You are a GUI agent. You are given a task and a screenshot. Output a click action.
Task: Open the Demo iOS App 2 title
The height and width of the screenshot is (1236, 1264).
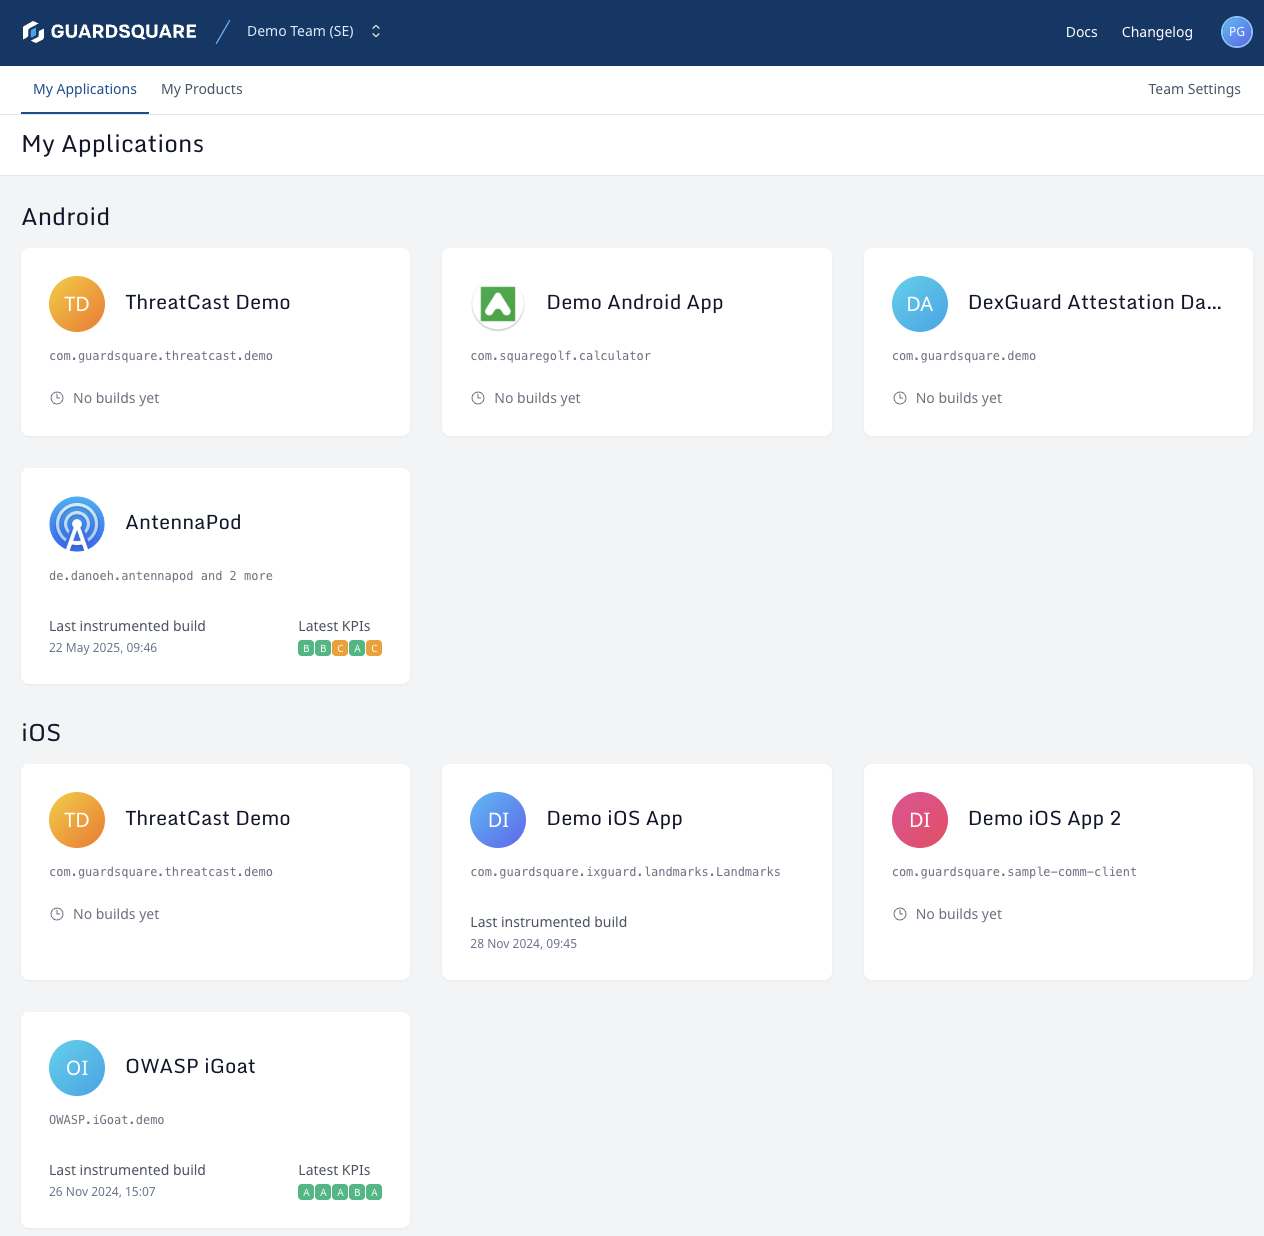point(1044,819)
